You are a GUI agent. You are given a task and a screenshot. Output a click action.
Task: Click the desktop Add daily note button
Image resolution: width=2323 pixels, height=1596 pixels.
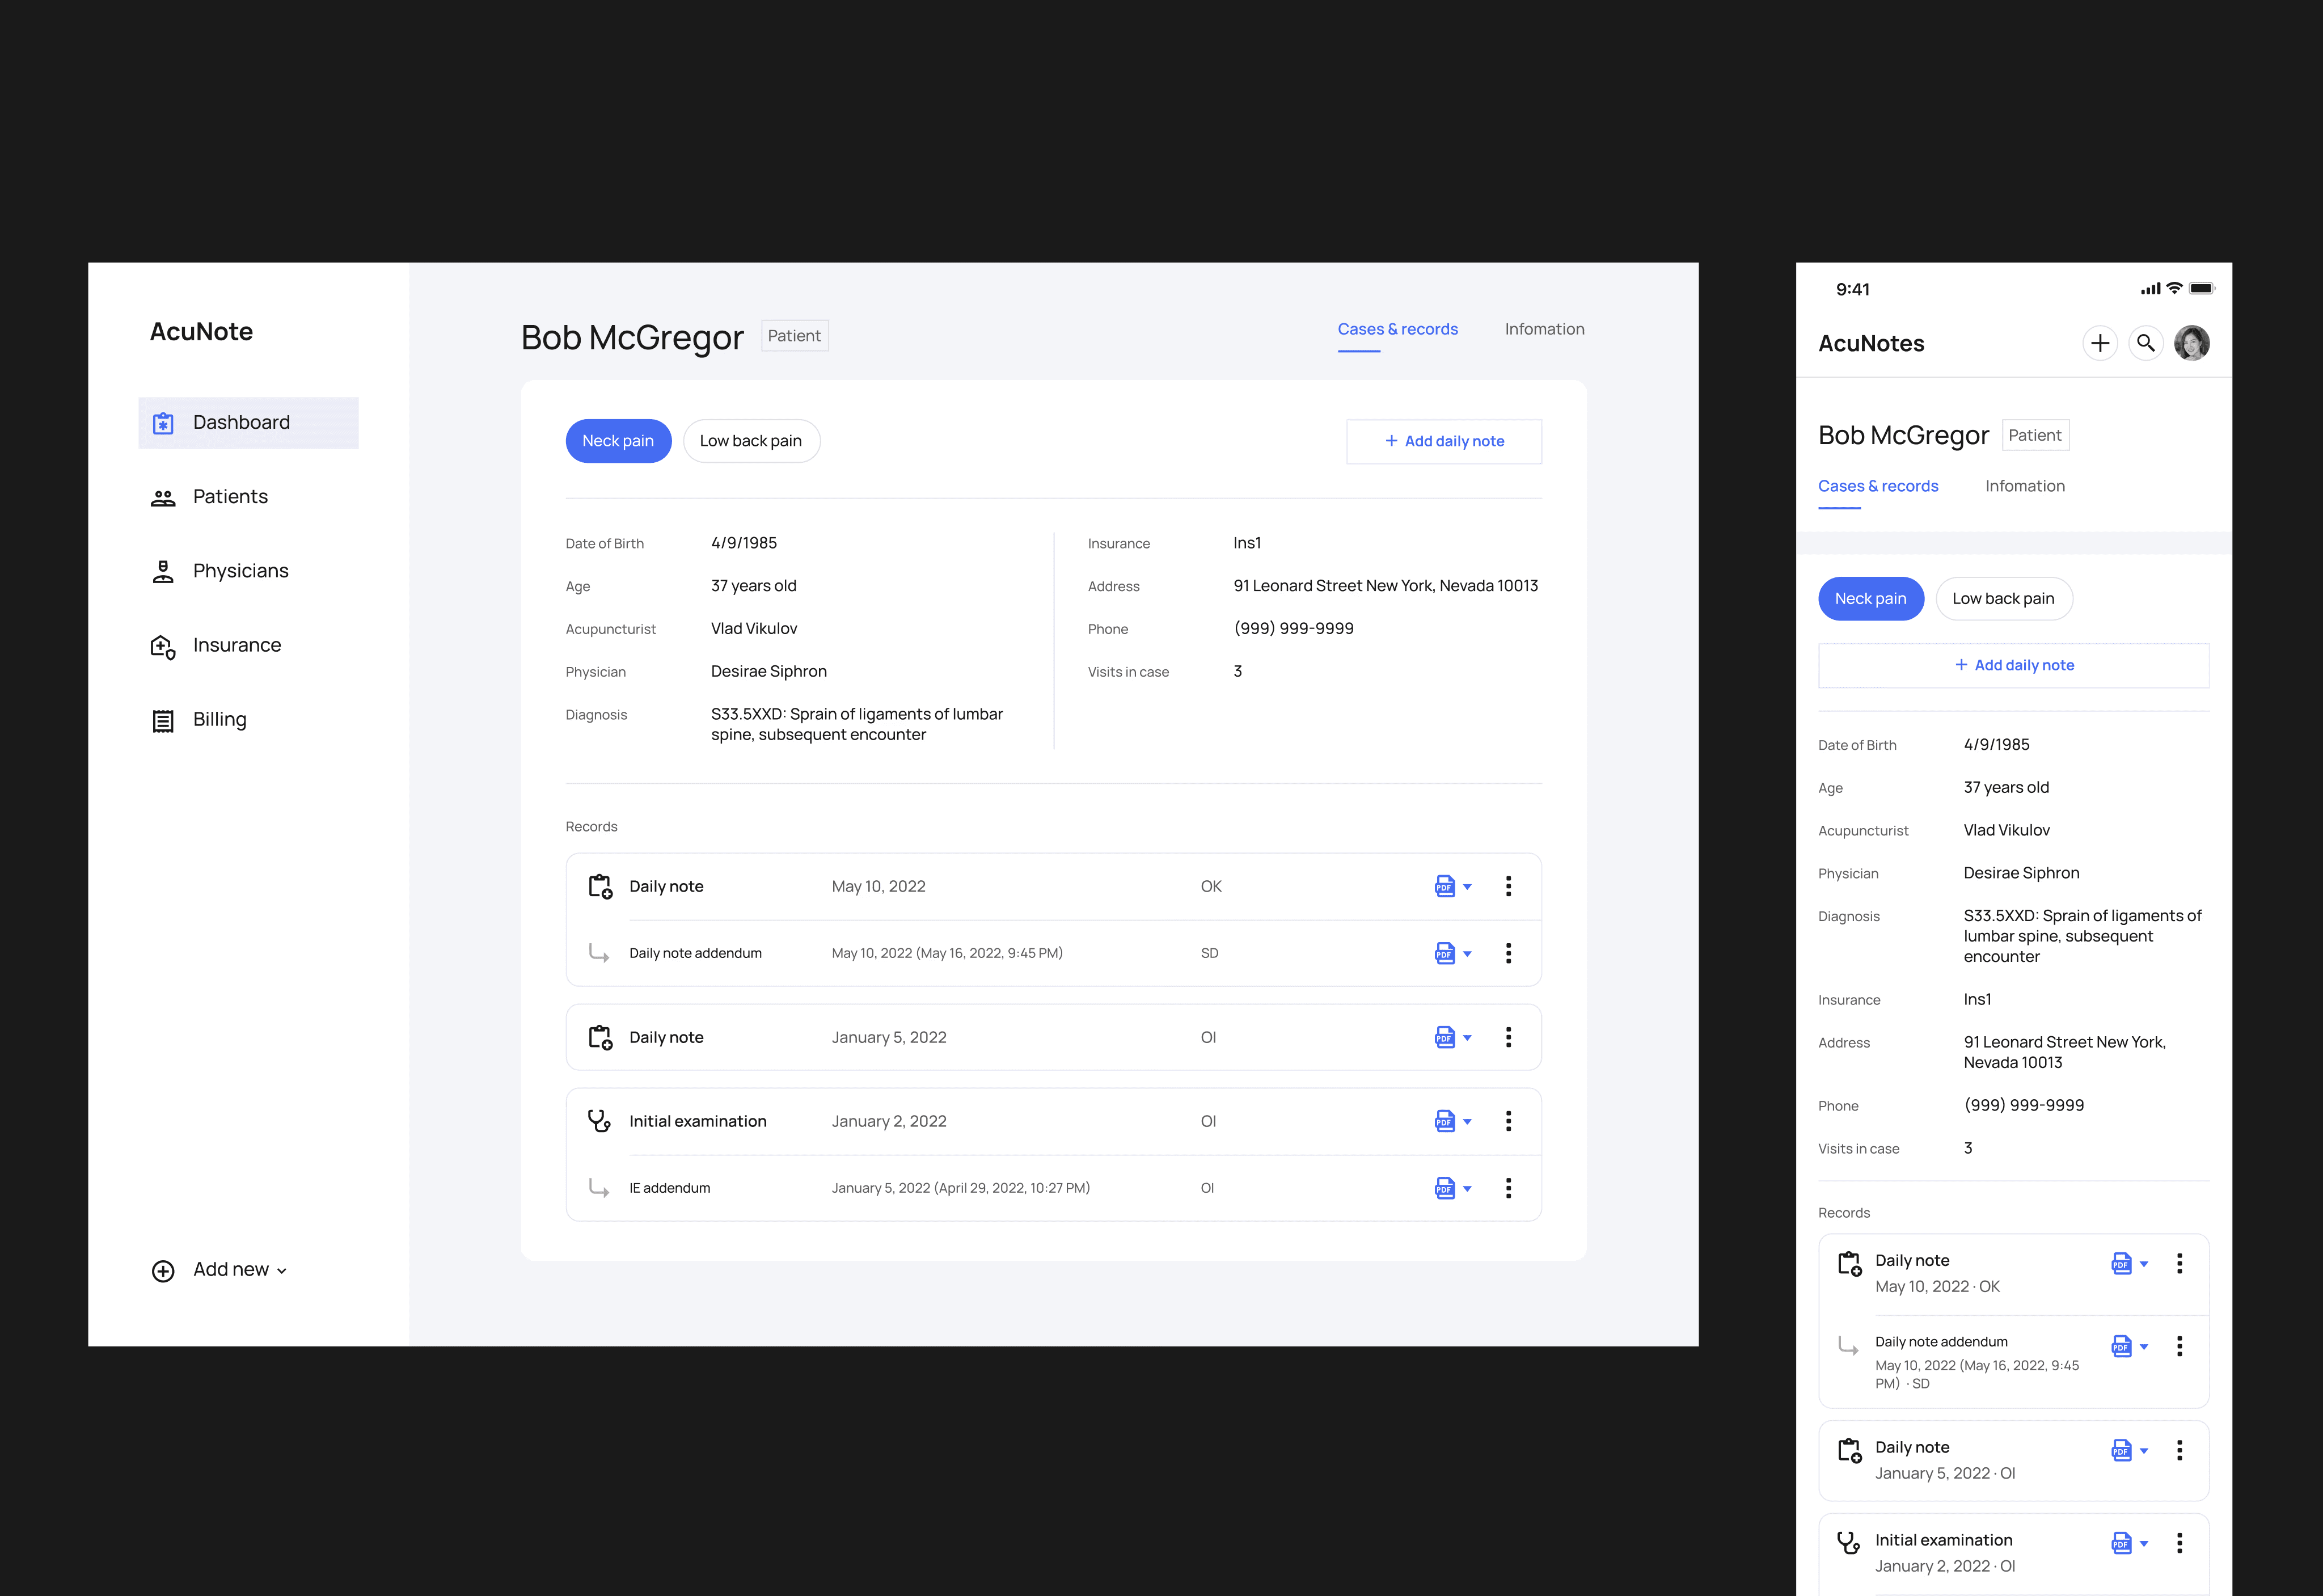pyautogui.click(x=1443, y=441)
